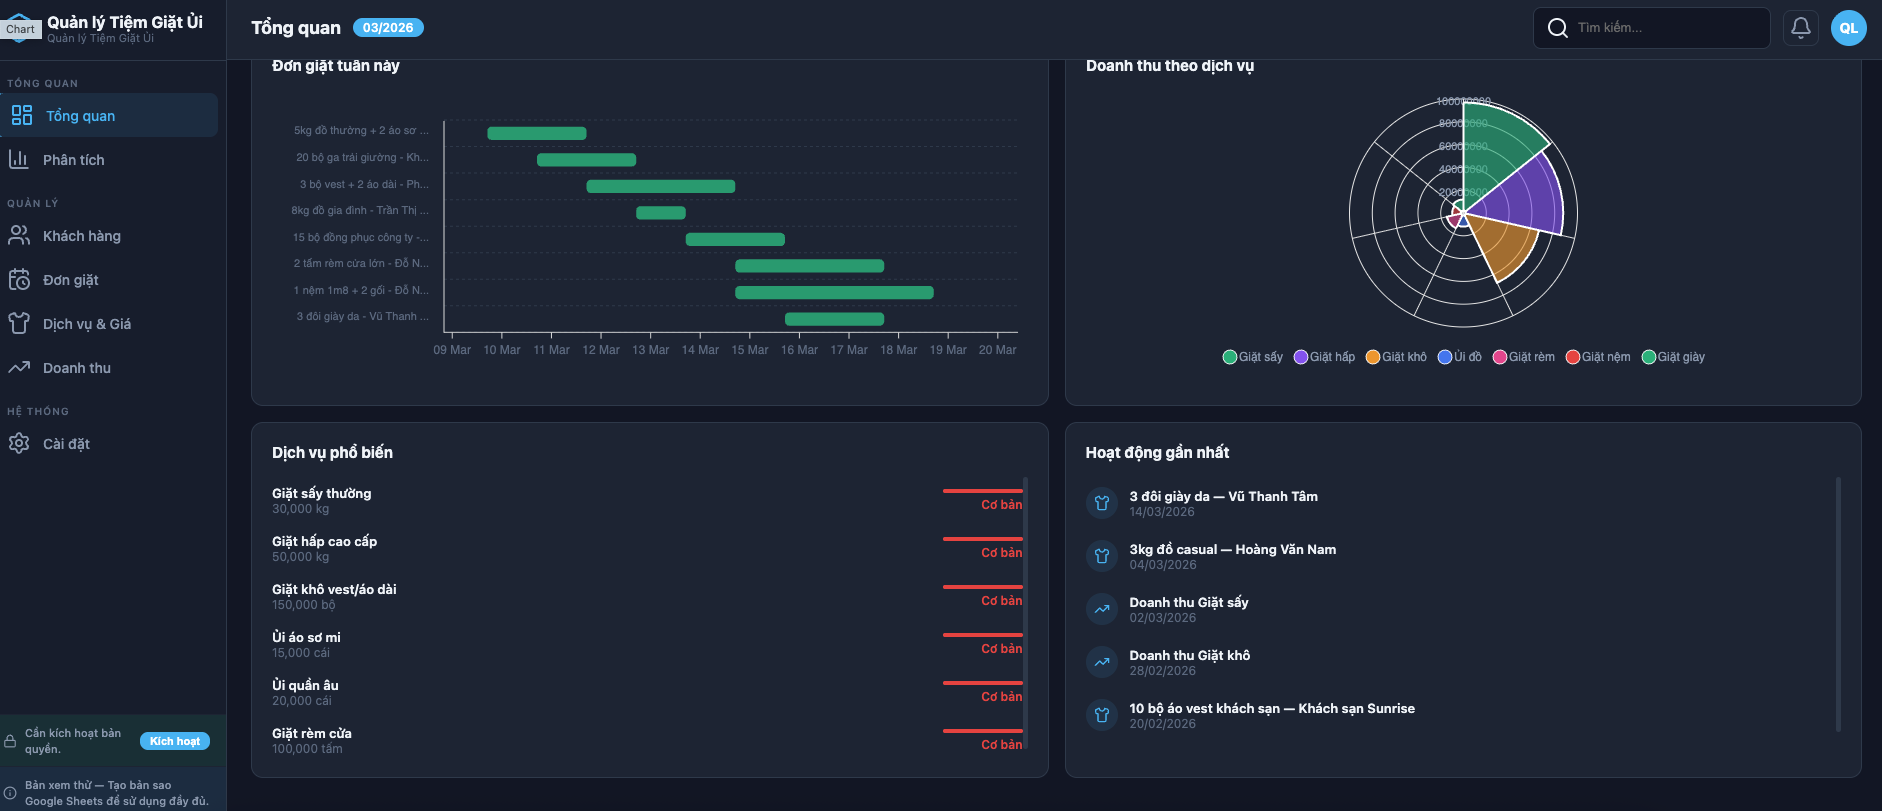The image size is (1882, 811).
Task: Open the QL user avatar
Action: pyautogui.click(x=1848, y=28)
